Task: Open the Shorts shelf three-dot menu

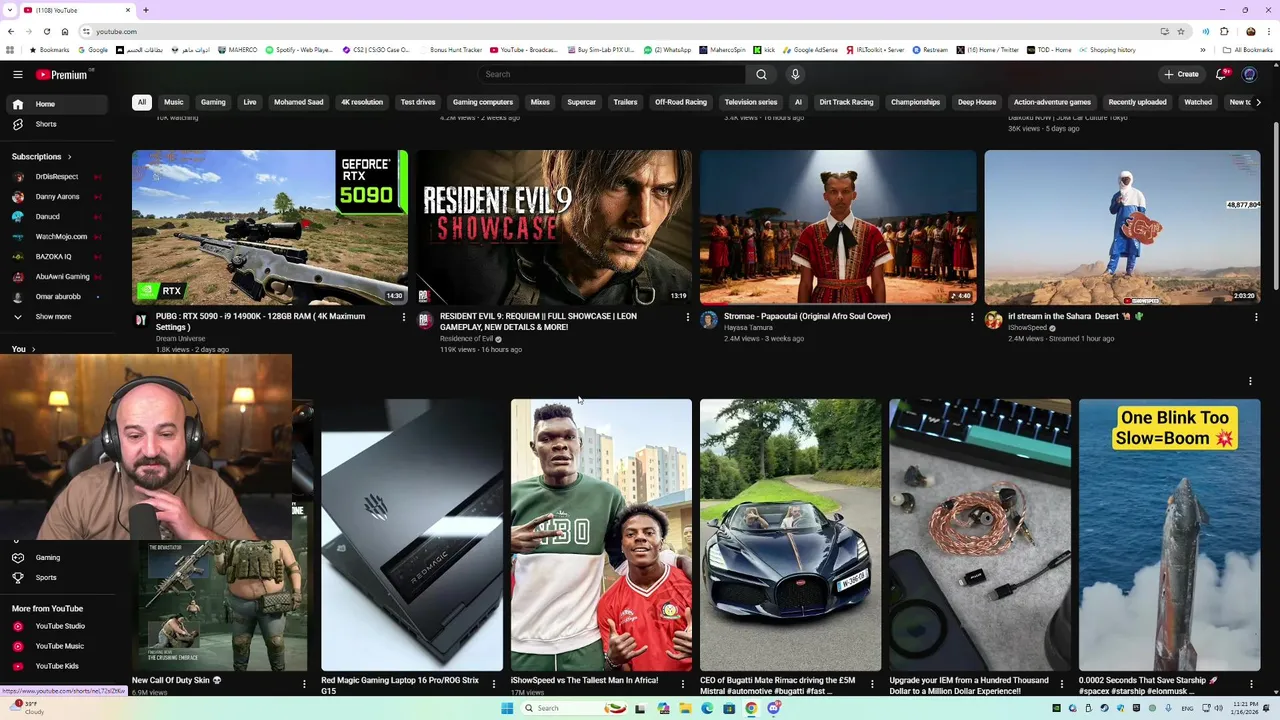Action: (x=1250, y=381)
